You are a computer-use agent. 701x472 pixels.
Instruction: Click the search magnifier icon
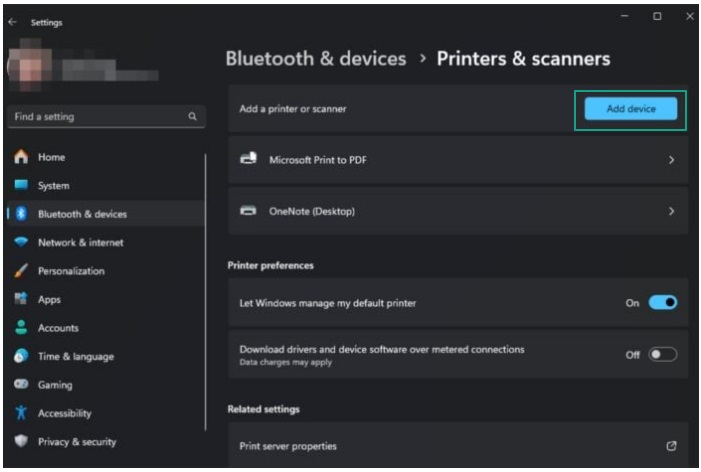coord(192,117)
